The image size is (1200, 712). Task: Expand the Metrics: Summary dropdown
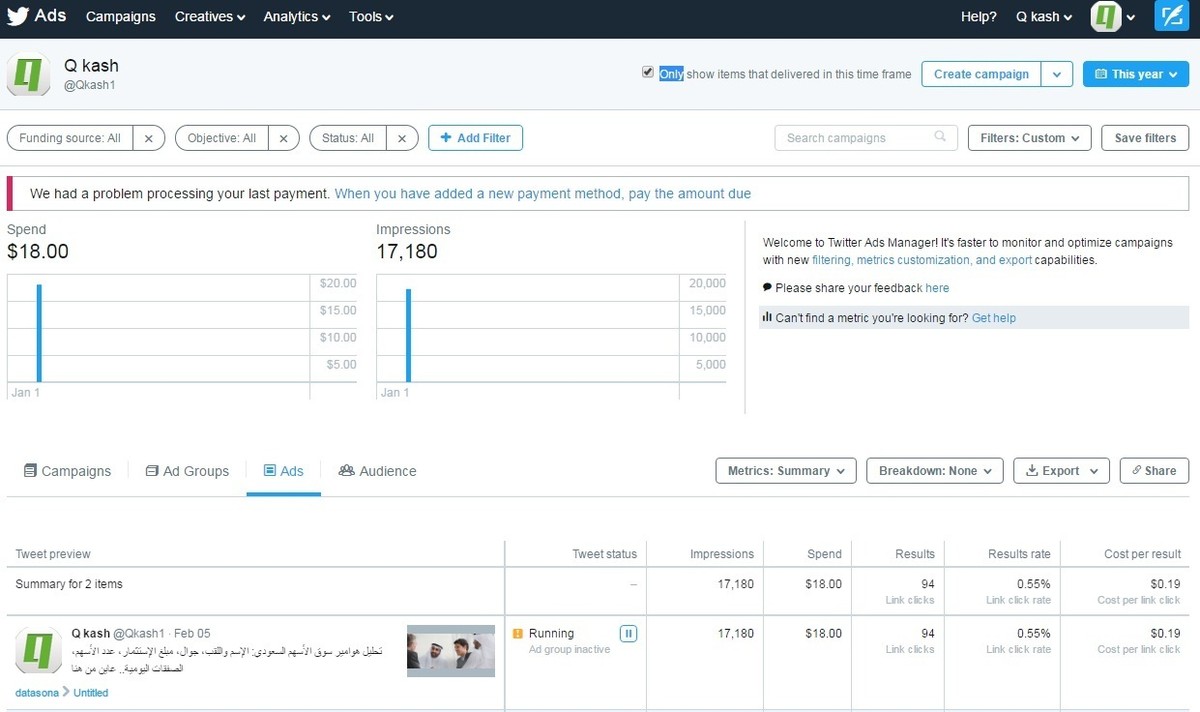(786, 471)
